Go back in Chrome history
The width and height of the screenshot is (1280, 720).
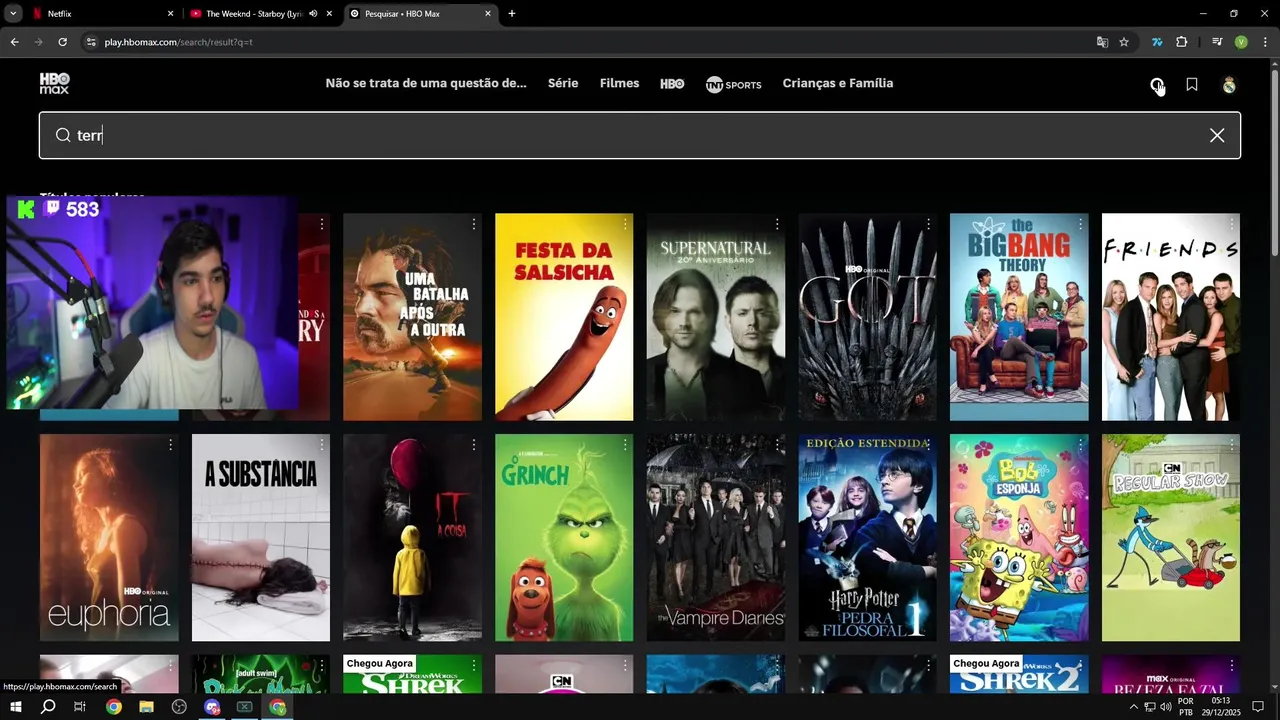(x=14, y=42)
